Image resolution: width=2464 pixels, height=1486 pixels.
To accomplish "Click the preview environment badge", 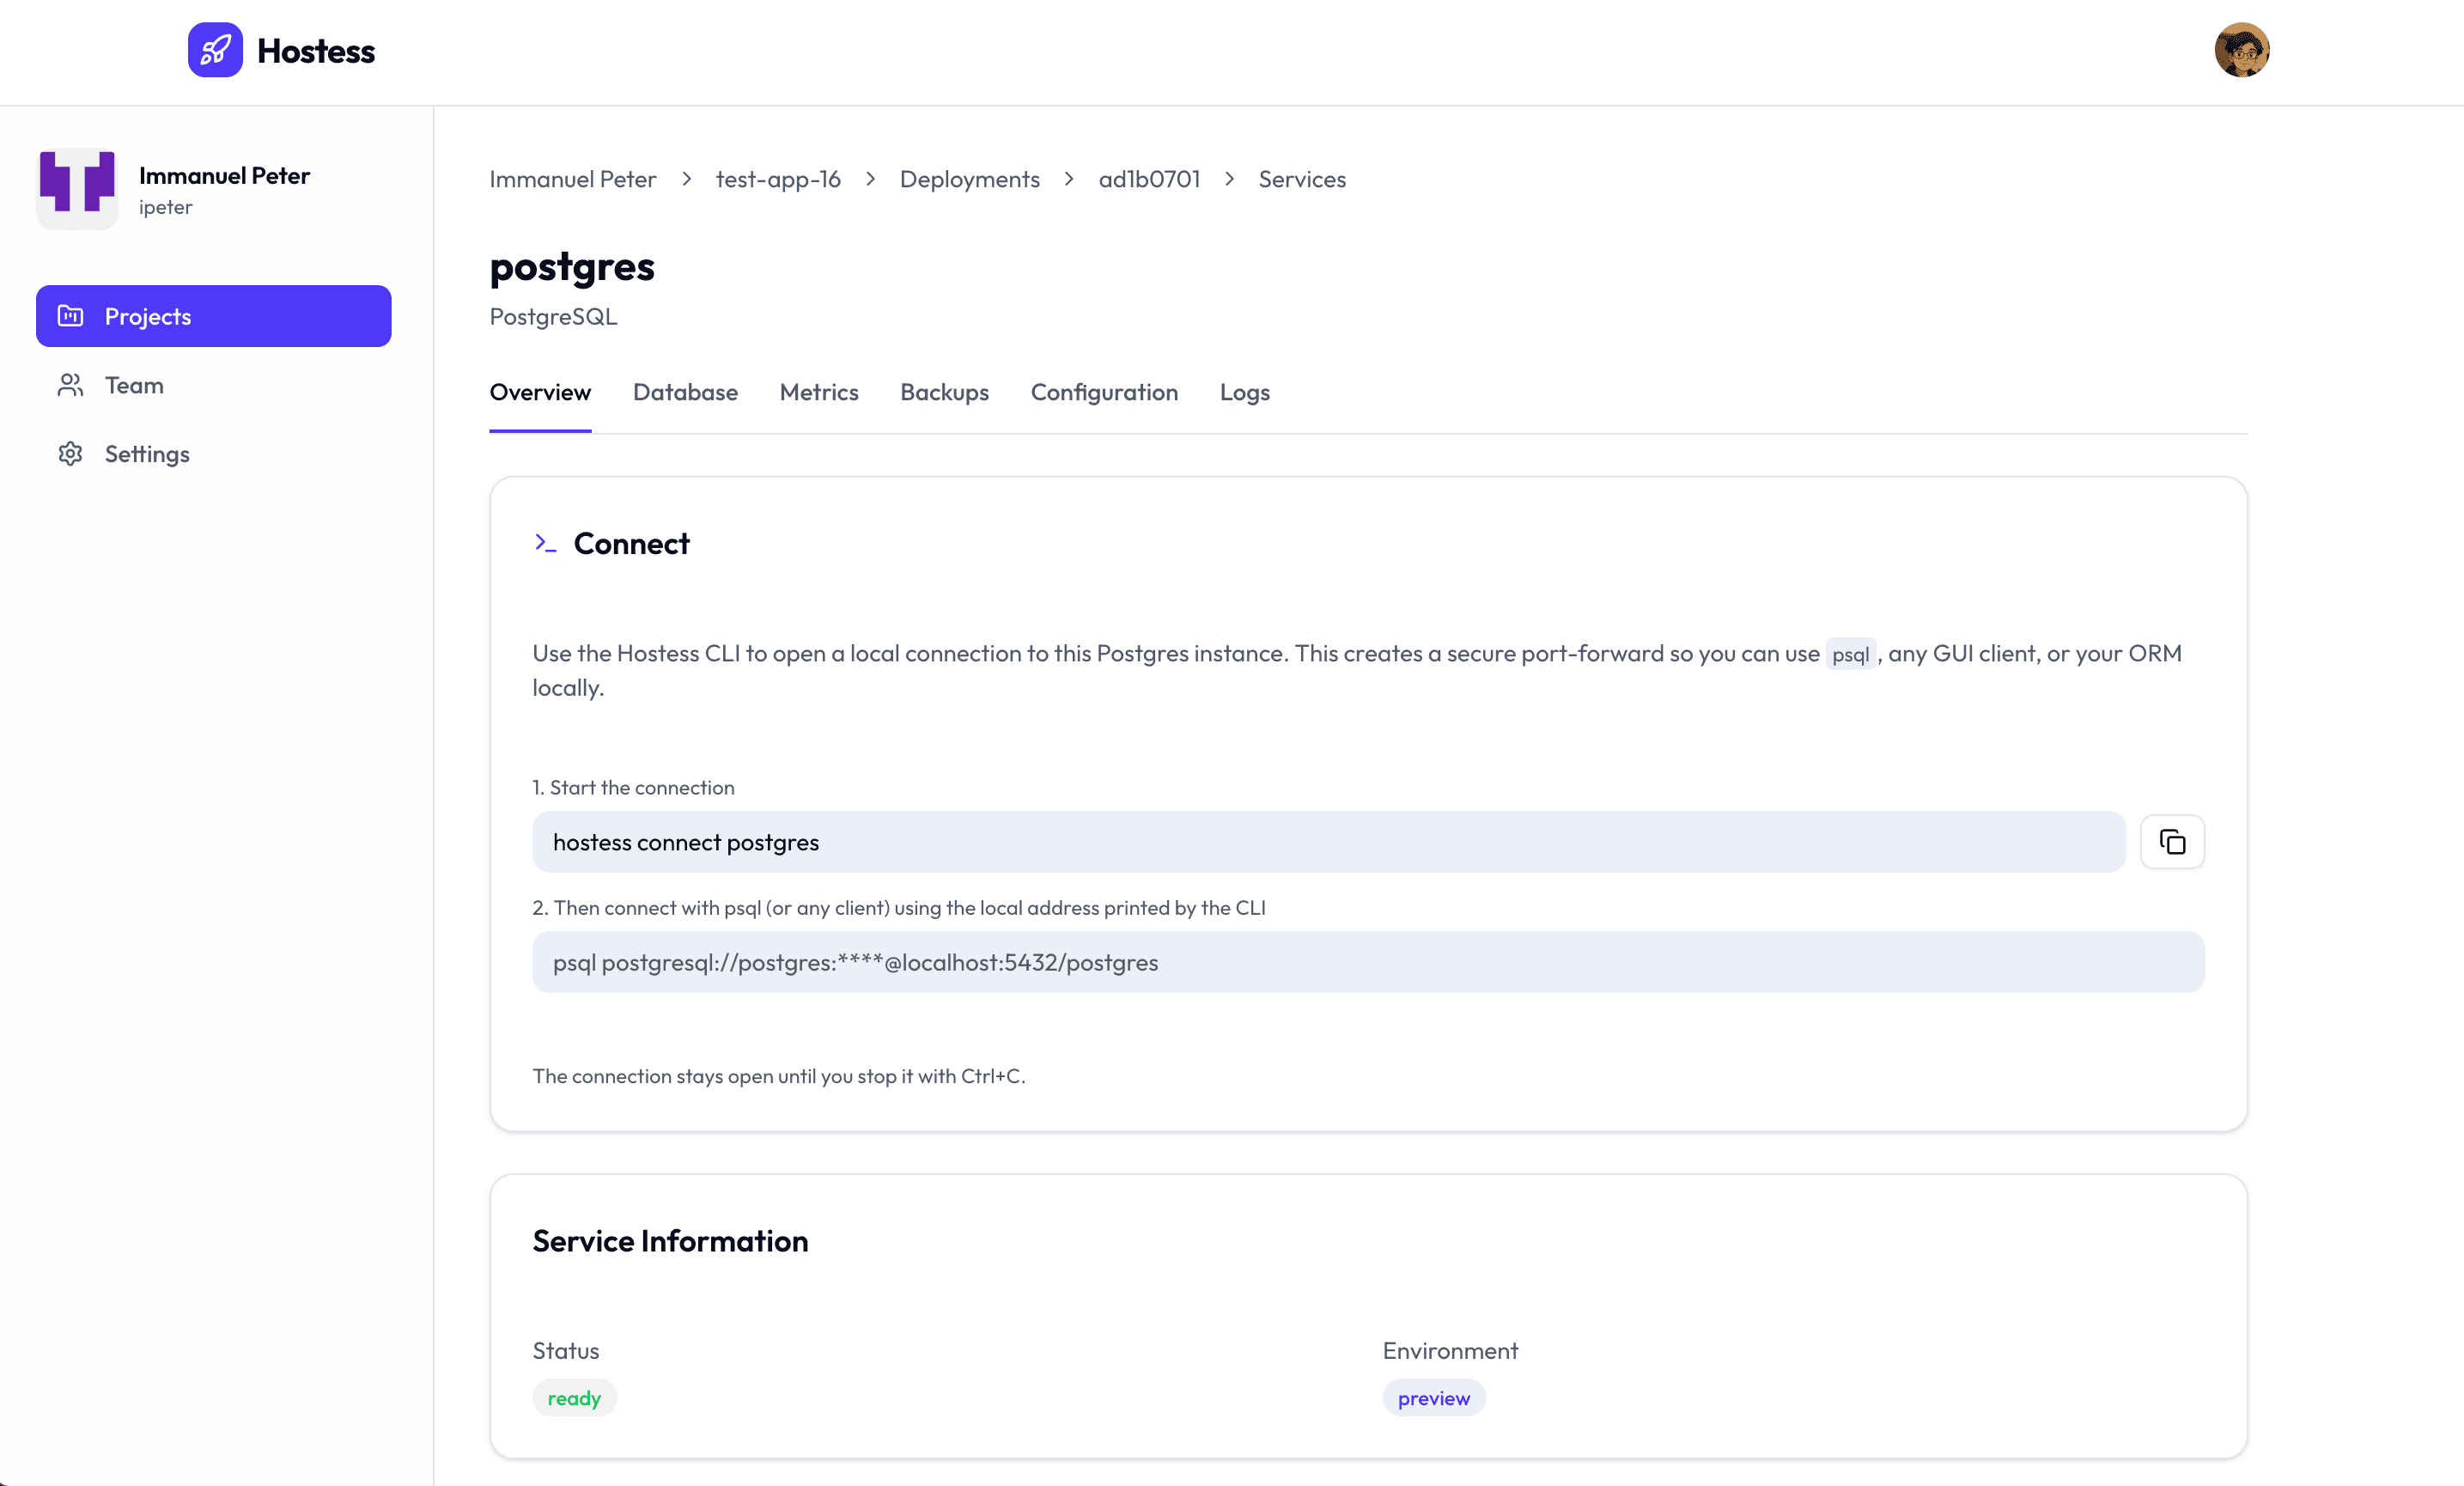I will coord(1433,1398).
